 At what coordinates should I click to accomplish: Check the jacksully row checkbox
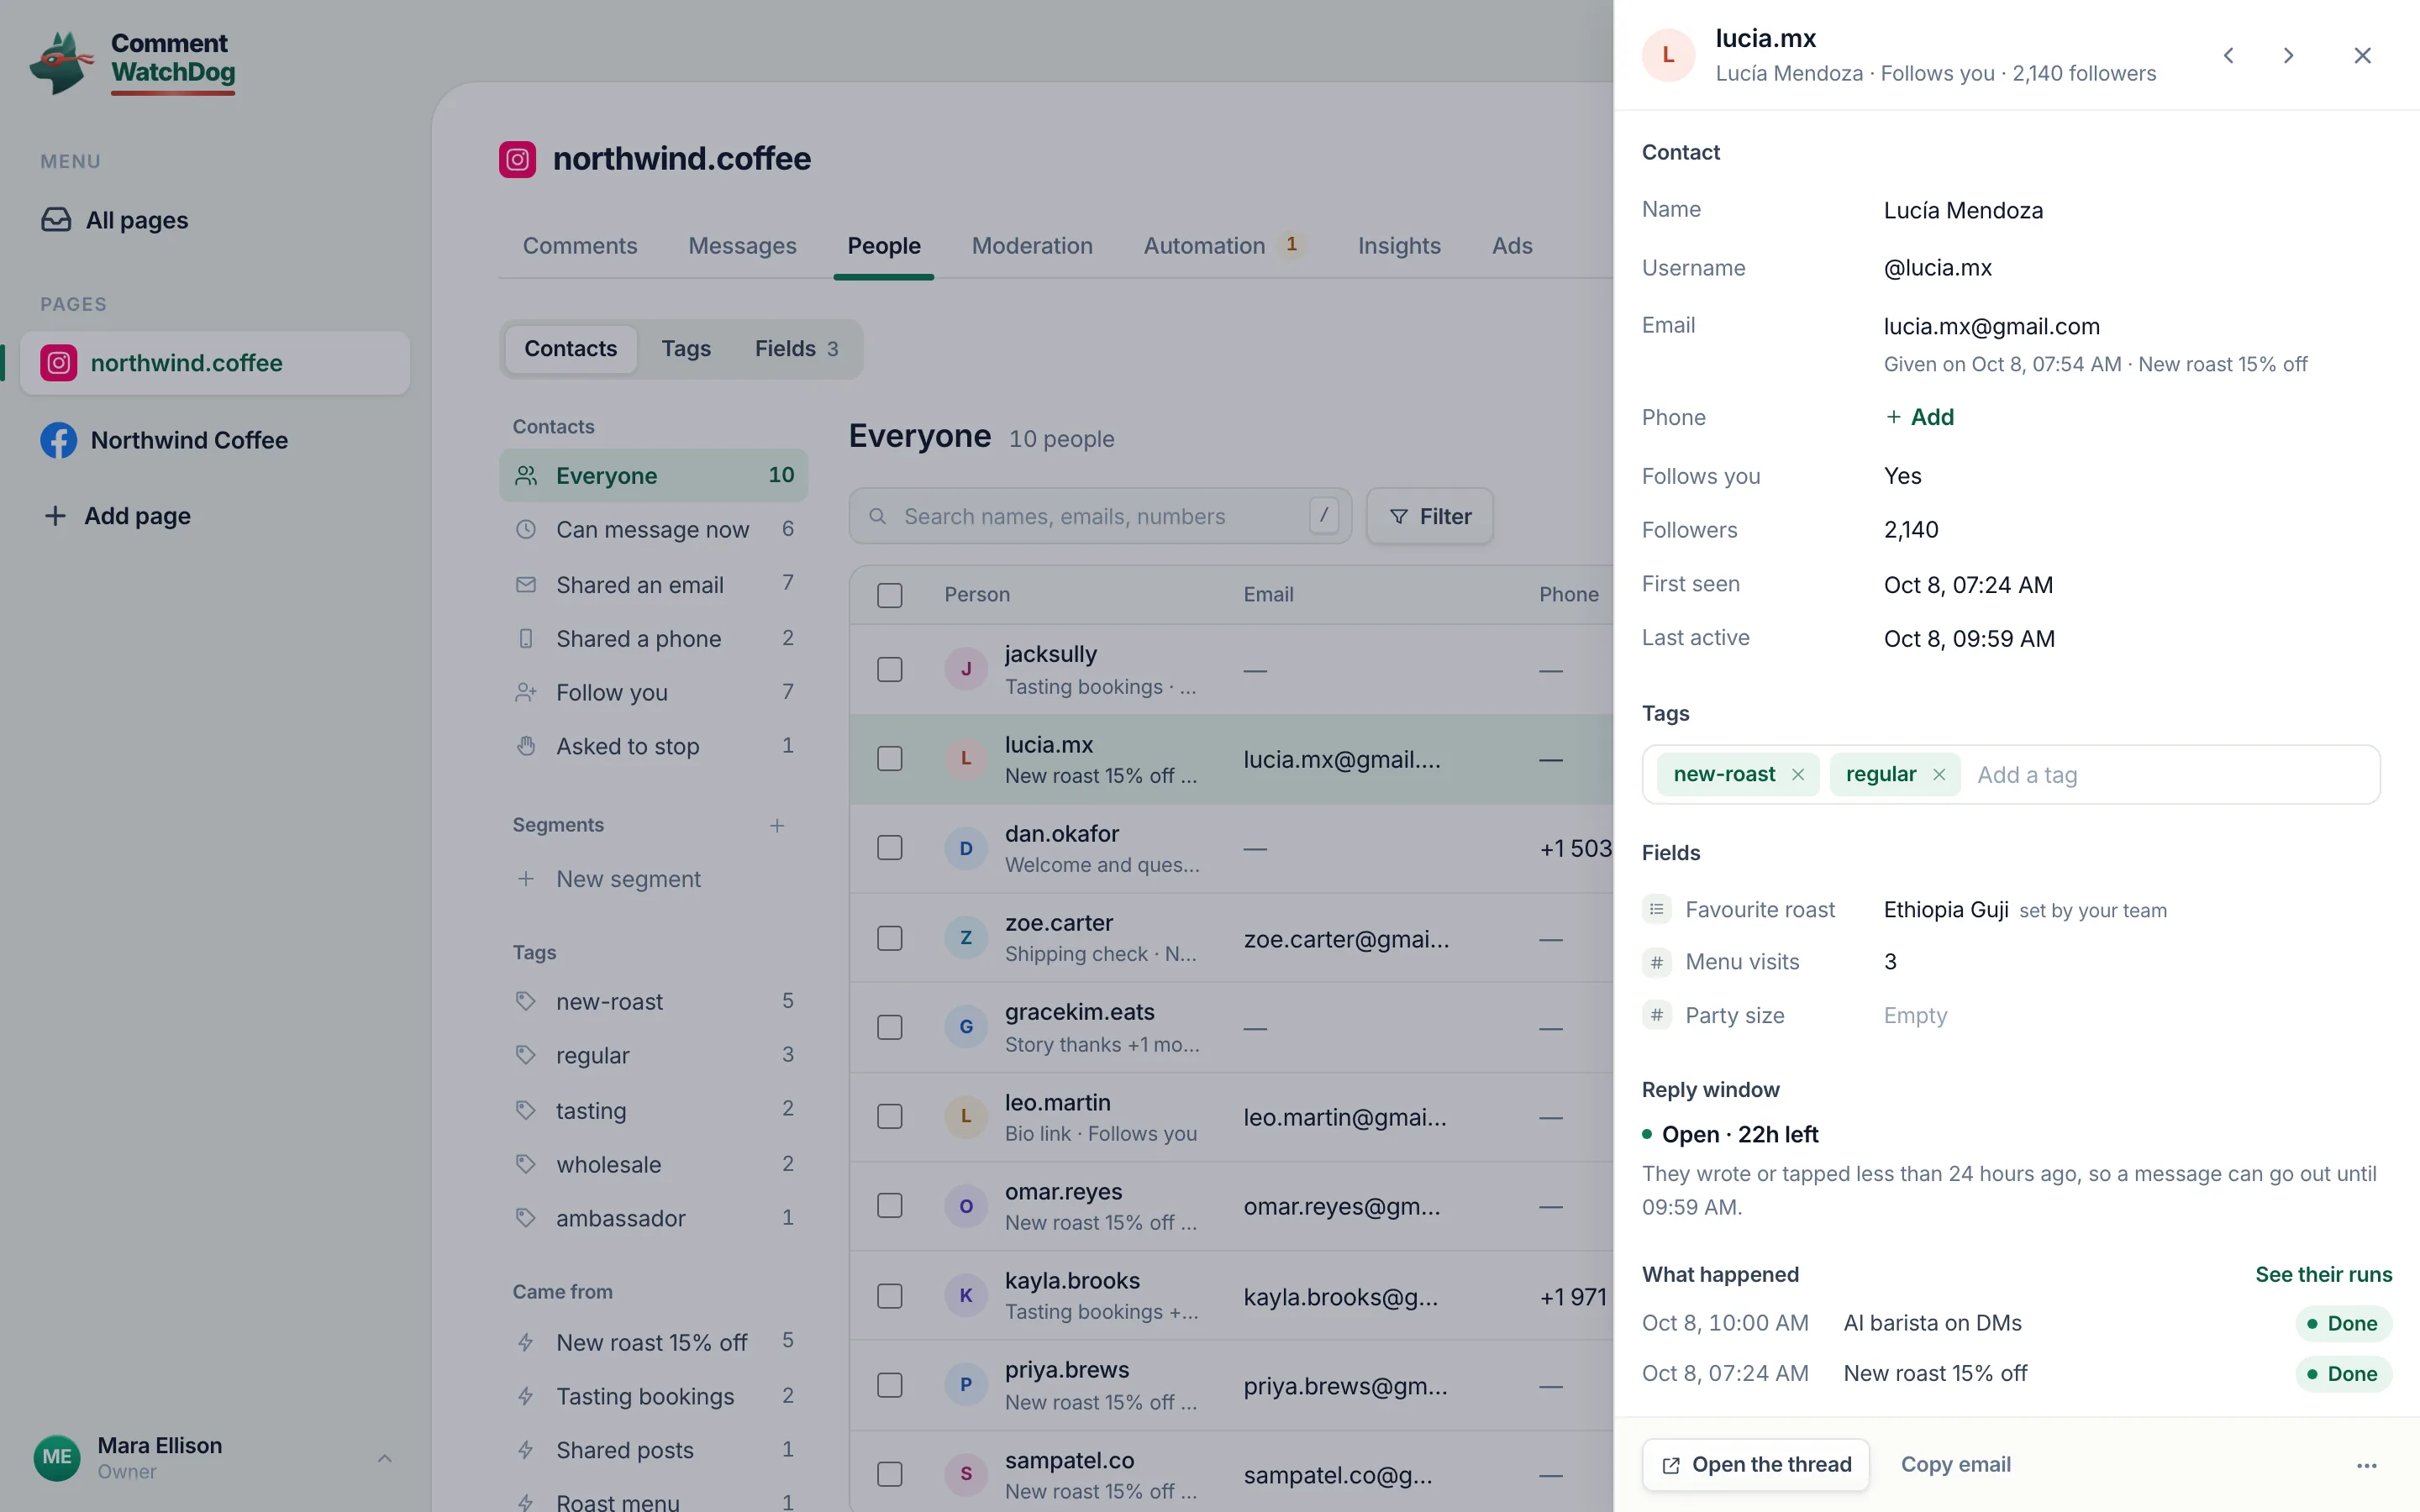tap(889, 669)
